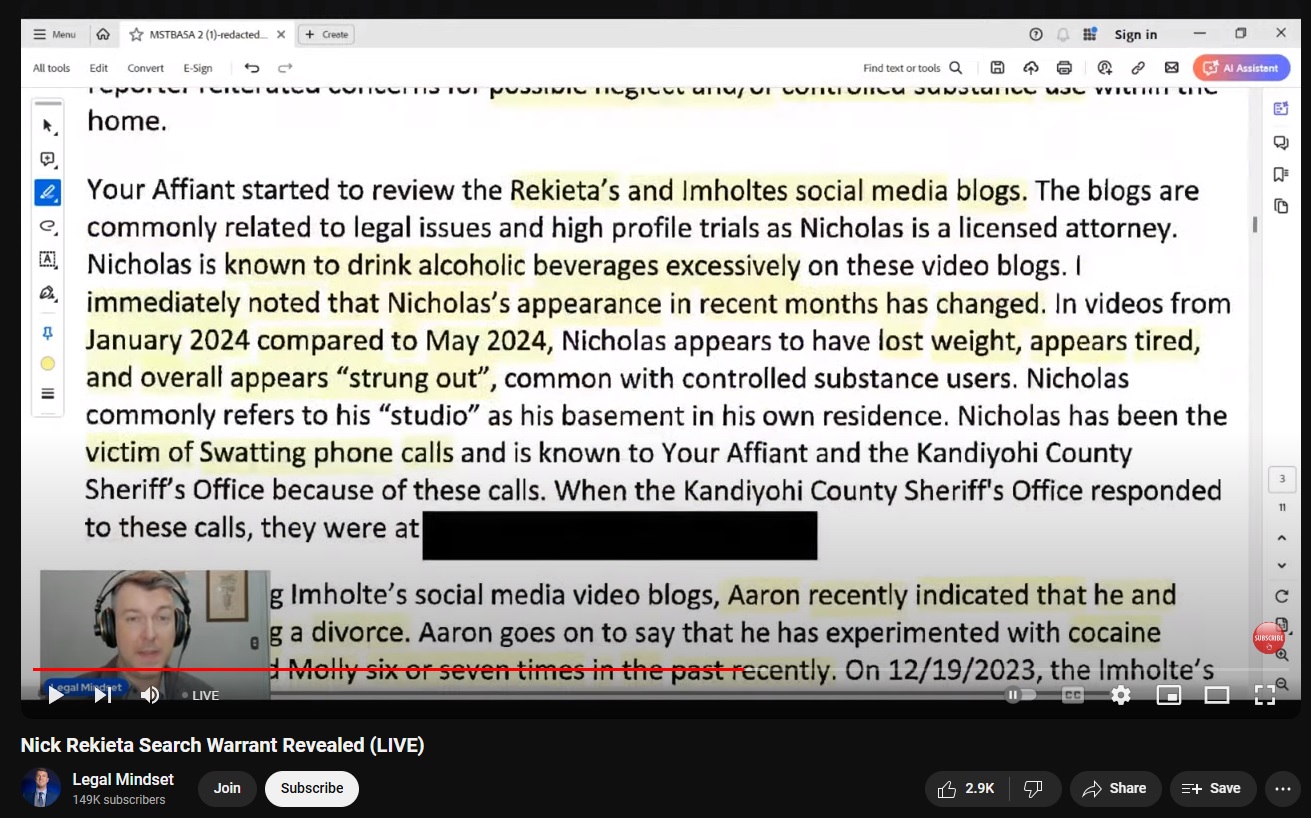1311x818 pixels.
Task: Click the request e-signature person icon
Action: (1104, 68)
